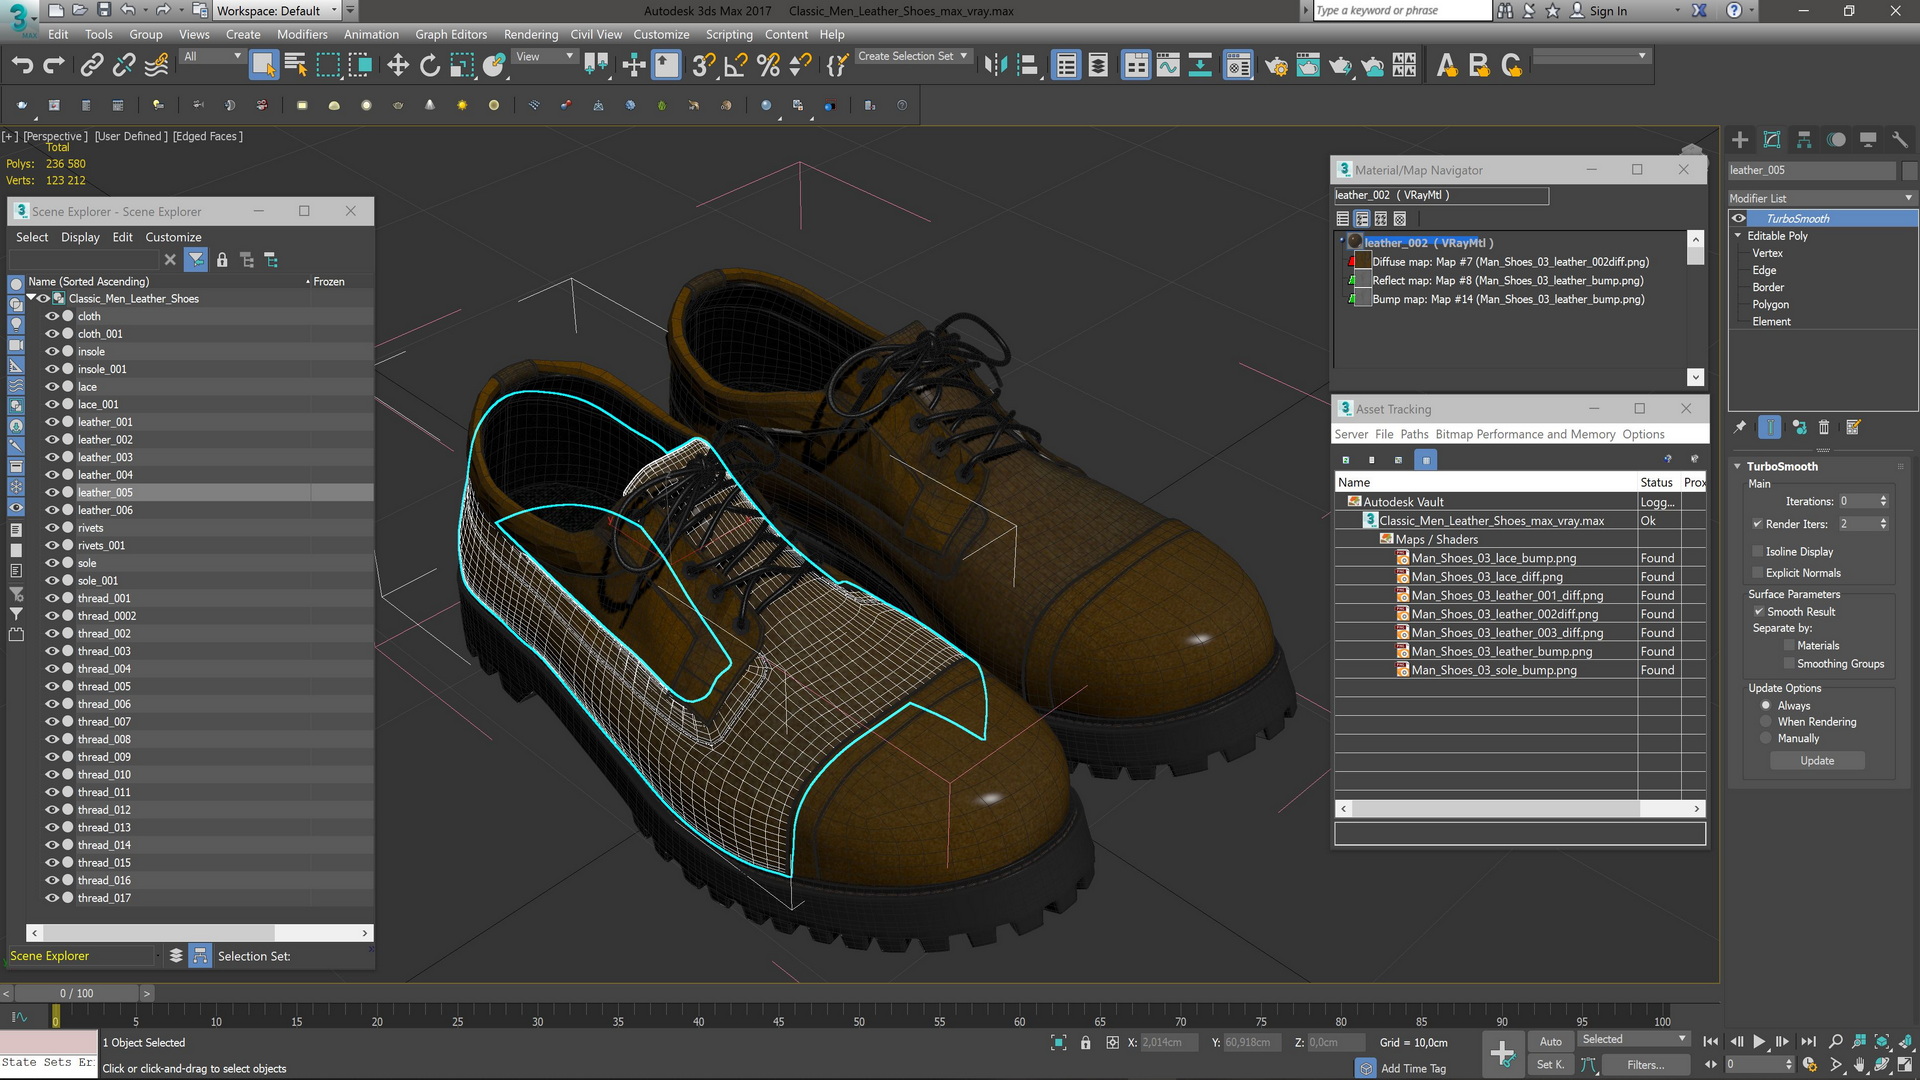Click Play Animation button
The height and width of the screenshot is (1080, 1920).
point(1759,1041)
